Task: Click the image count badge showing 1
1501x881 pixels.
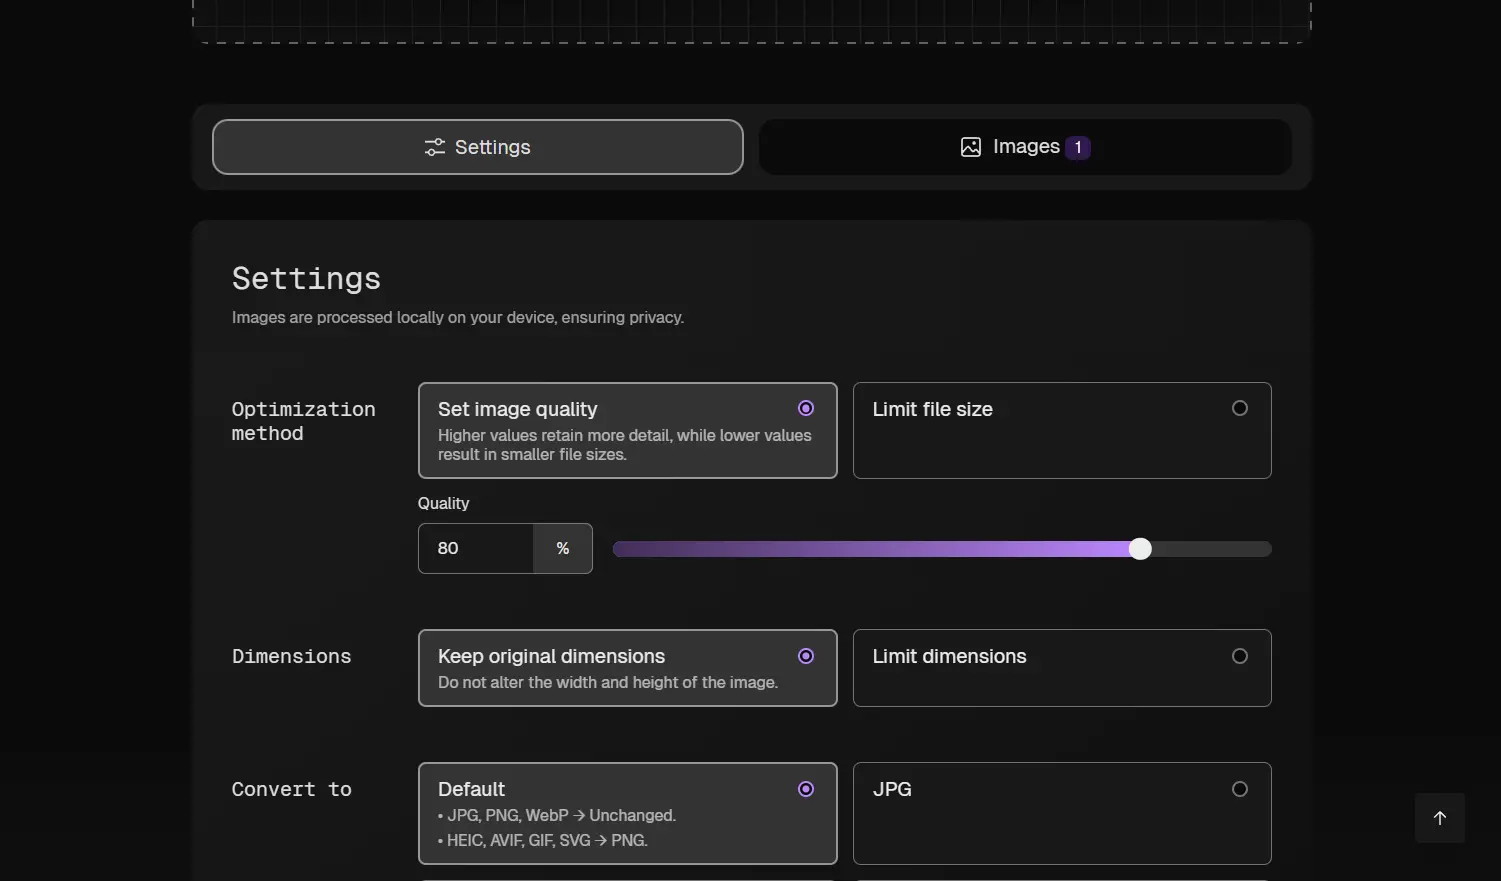Action: pos(1077,147)
